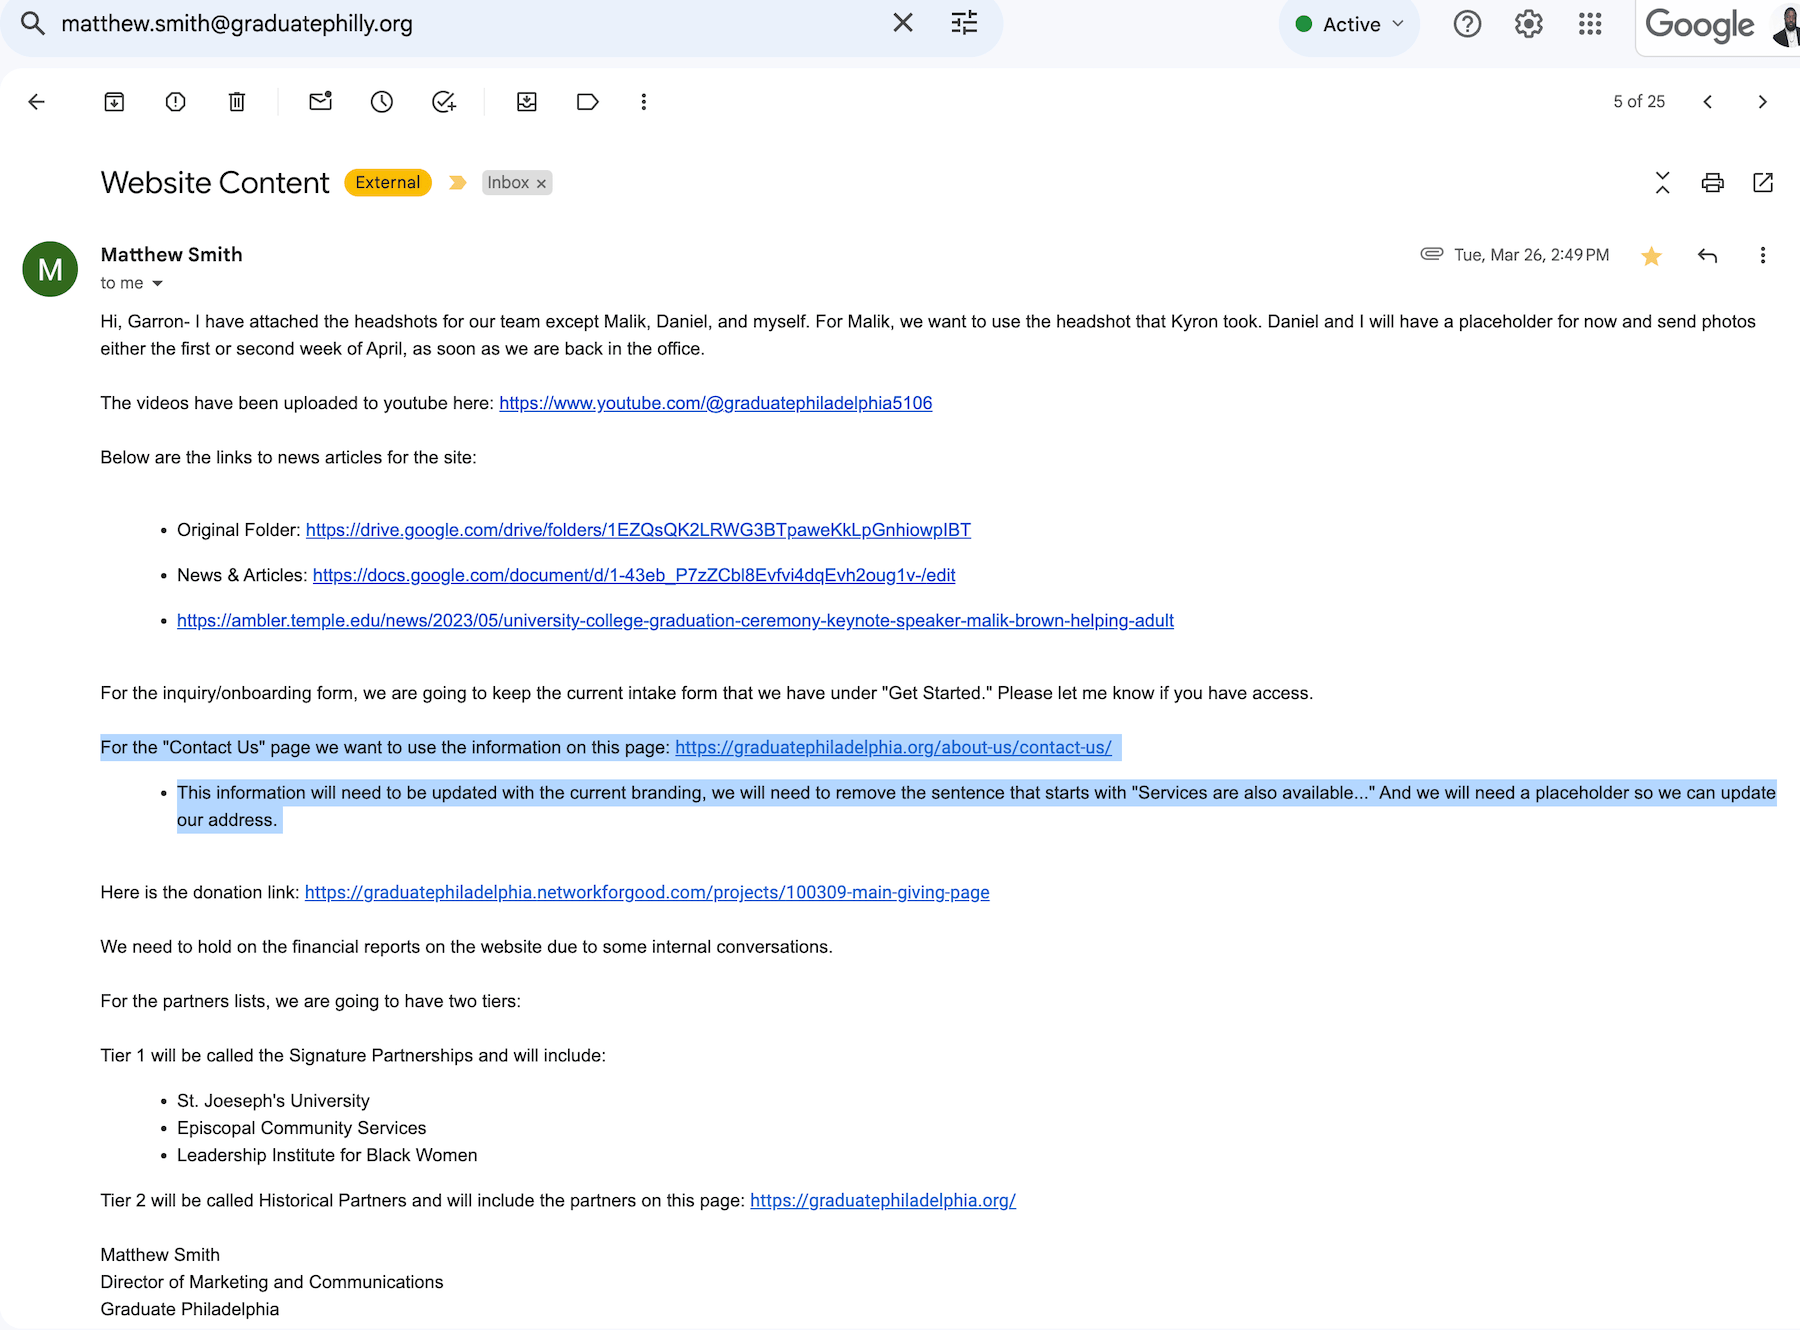Click Matthew Smith's sender avatar
The height and width of the screenshot is (1330, 1800).
click(x=50, y=269)
